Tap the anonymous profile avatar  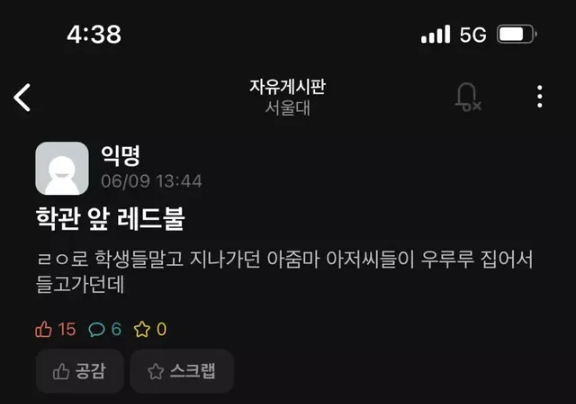pyautogui.click(x=62, y=168)
